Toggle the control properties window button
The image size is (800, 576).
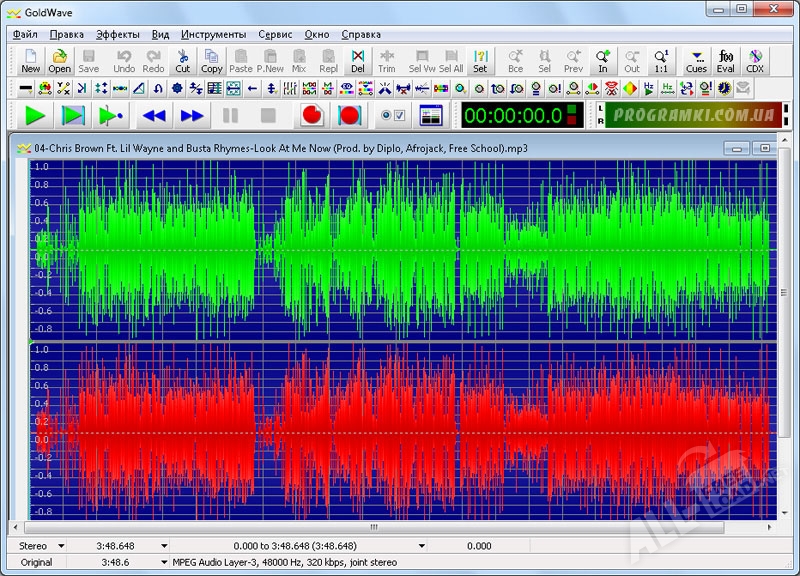(431, 116)
